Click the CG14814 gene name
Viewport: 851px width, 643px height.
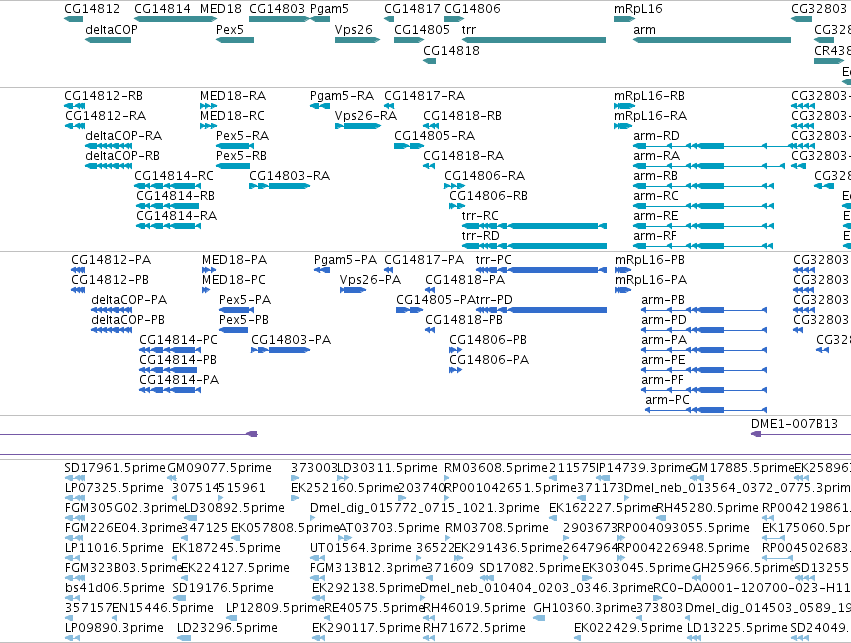click(162, 9)
